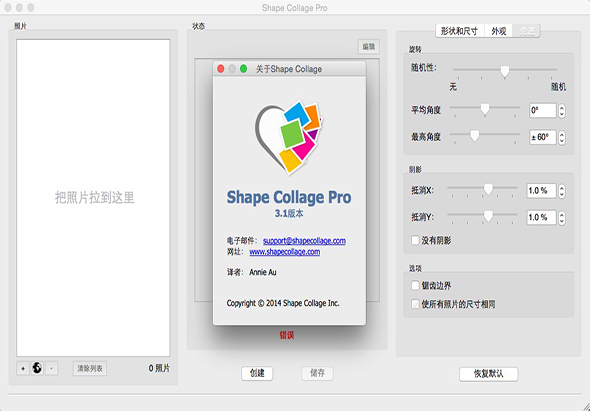The image size is (590, 411).
Task: Toggle the 使所有照片的尺寸相同 checkbox
Action: click(415, 304)
